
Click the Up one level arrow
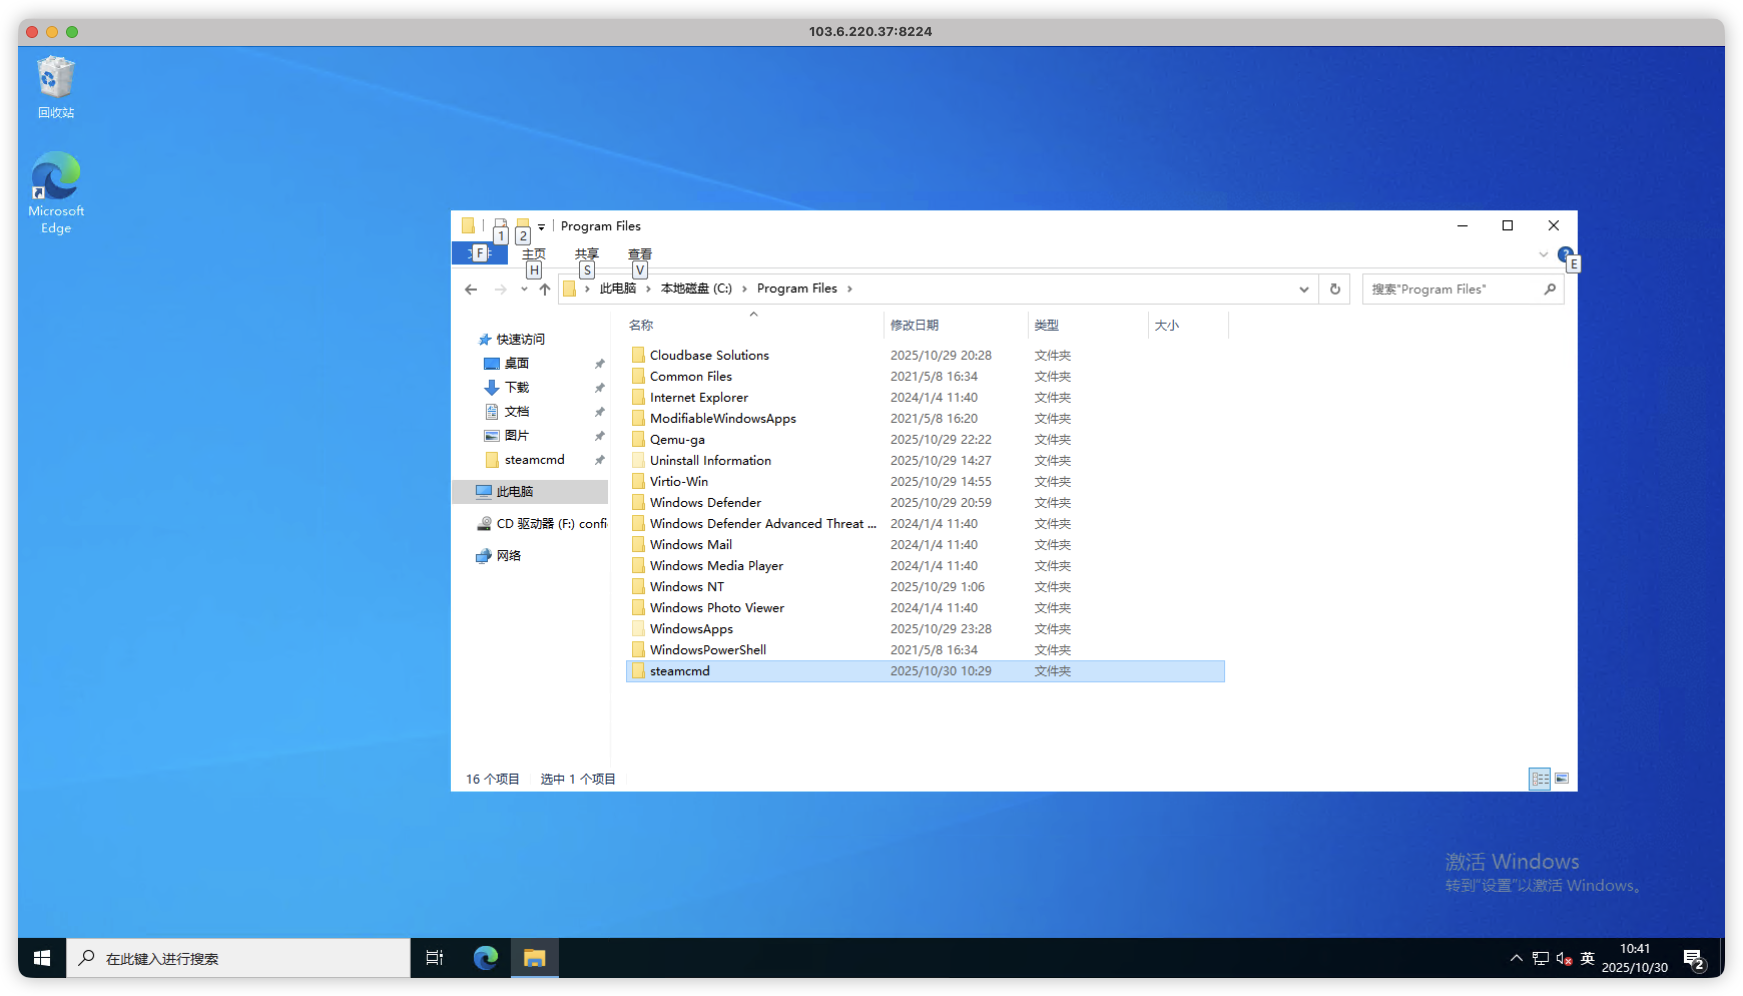click(544, 289)
